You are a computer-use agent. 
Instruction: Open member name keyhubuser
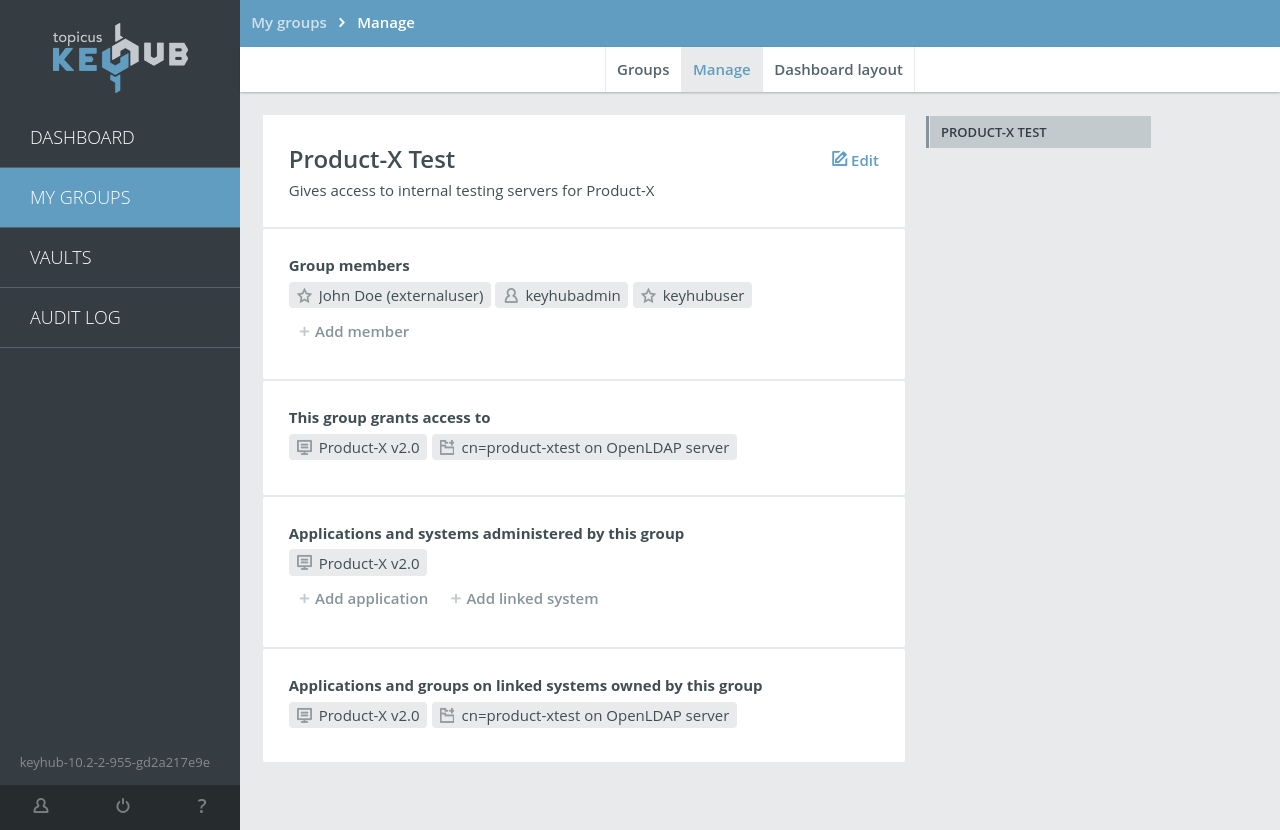(x=703, y=296)
